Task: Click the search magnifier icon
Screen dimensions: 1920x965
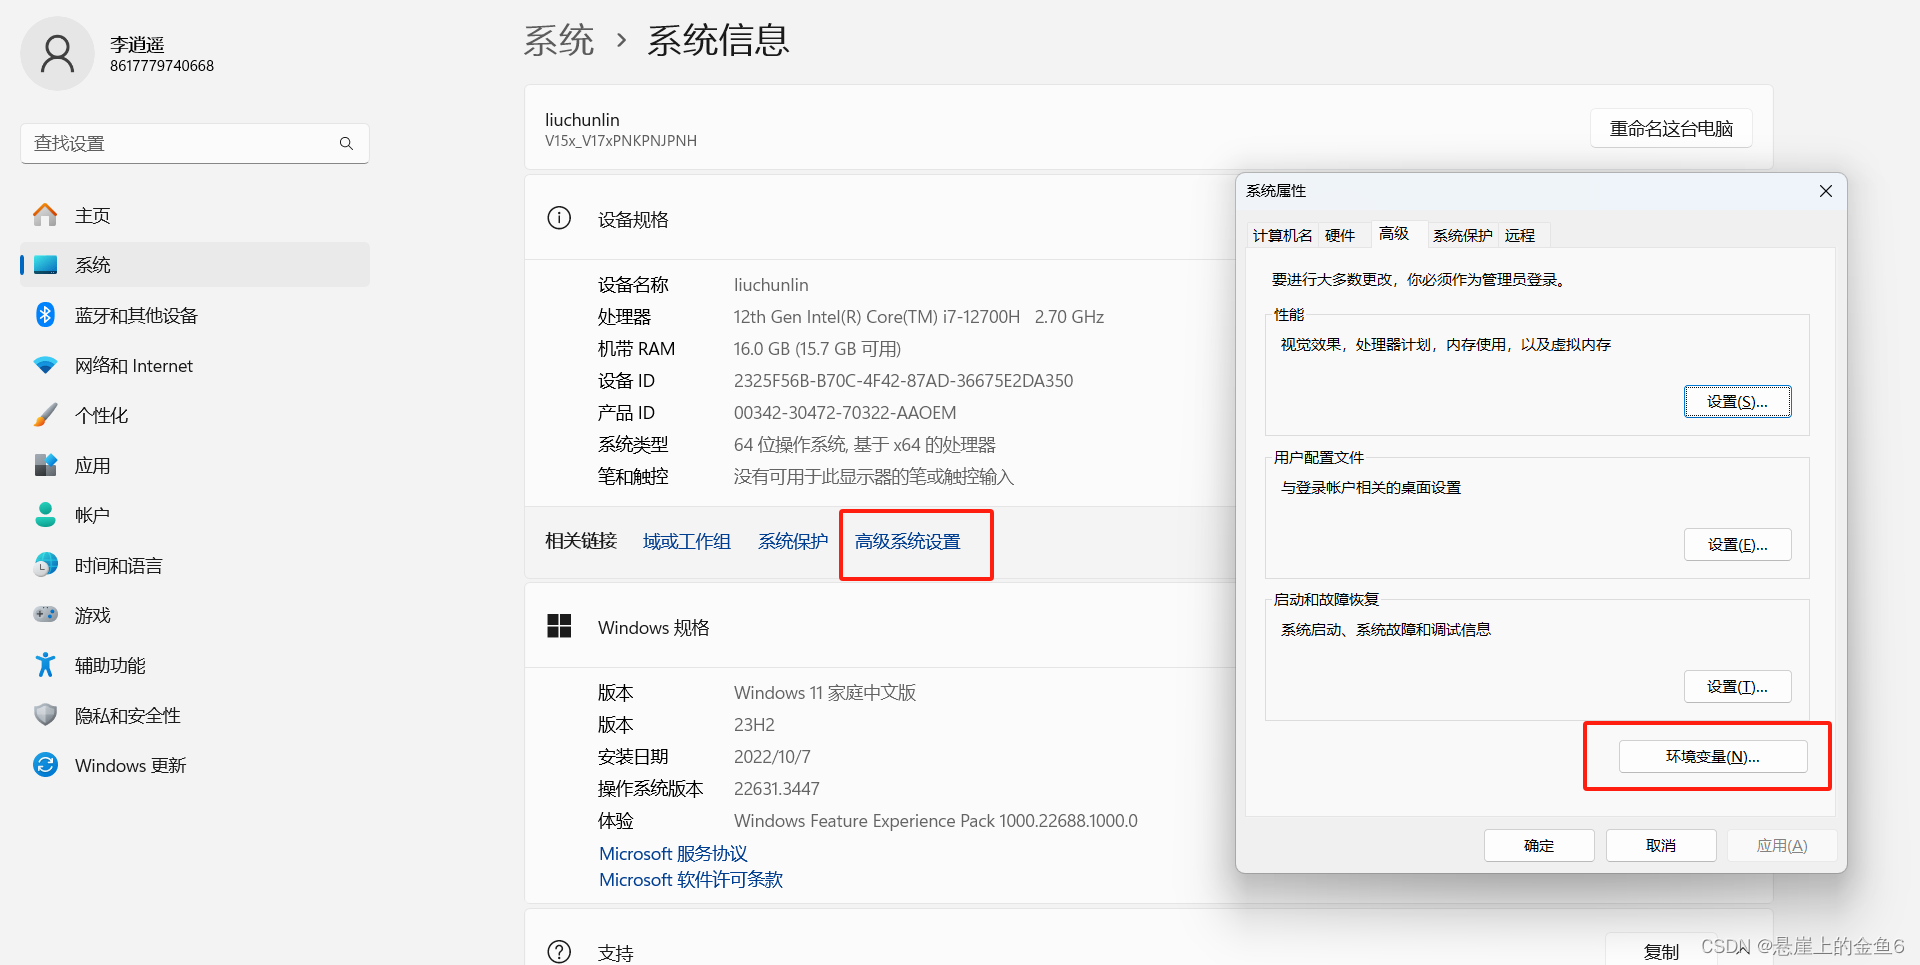Action: [x=346, y=144]
